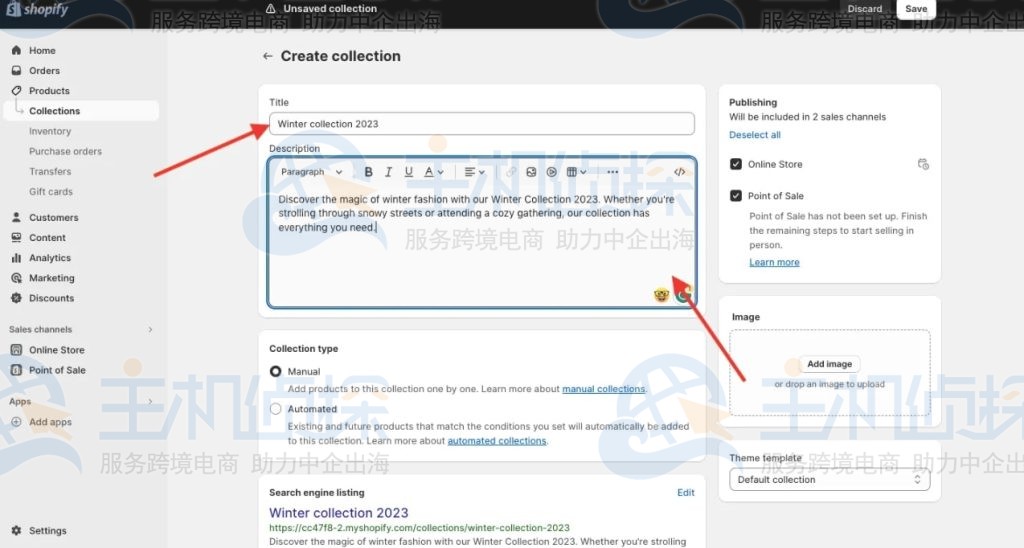This screenshot has height=548, width=1024.
Task: Discard the unsaved collection
Action: 865,9
